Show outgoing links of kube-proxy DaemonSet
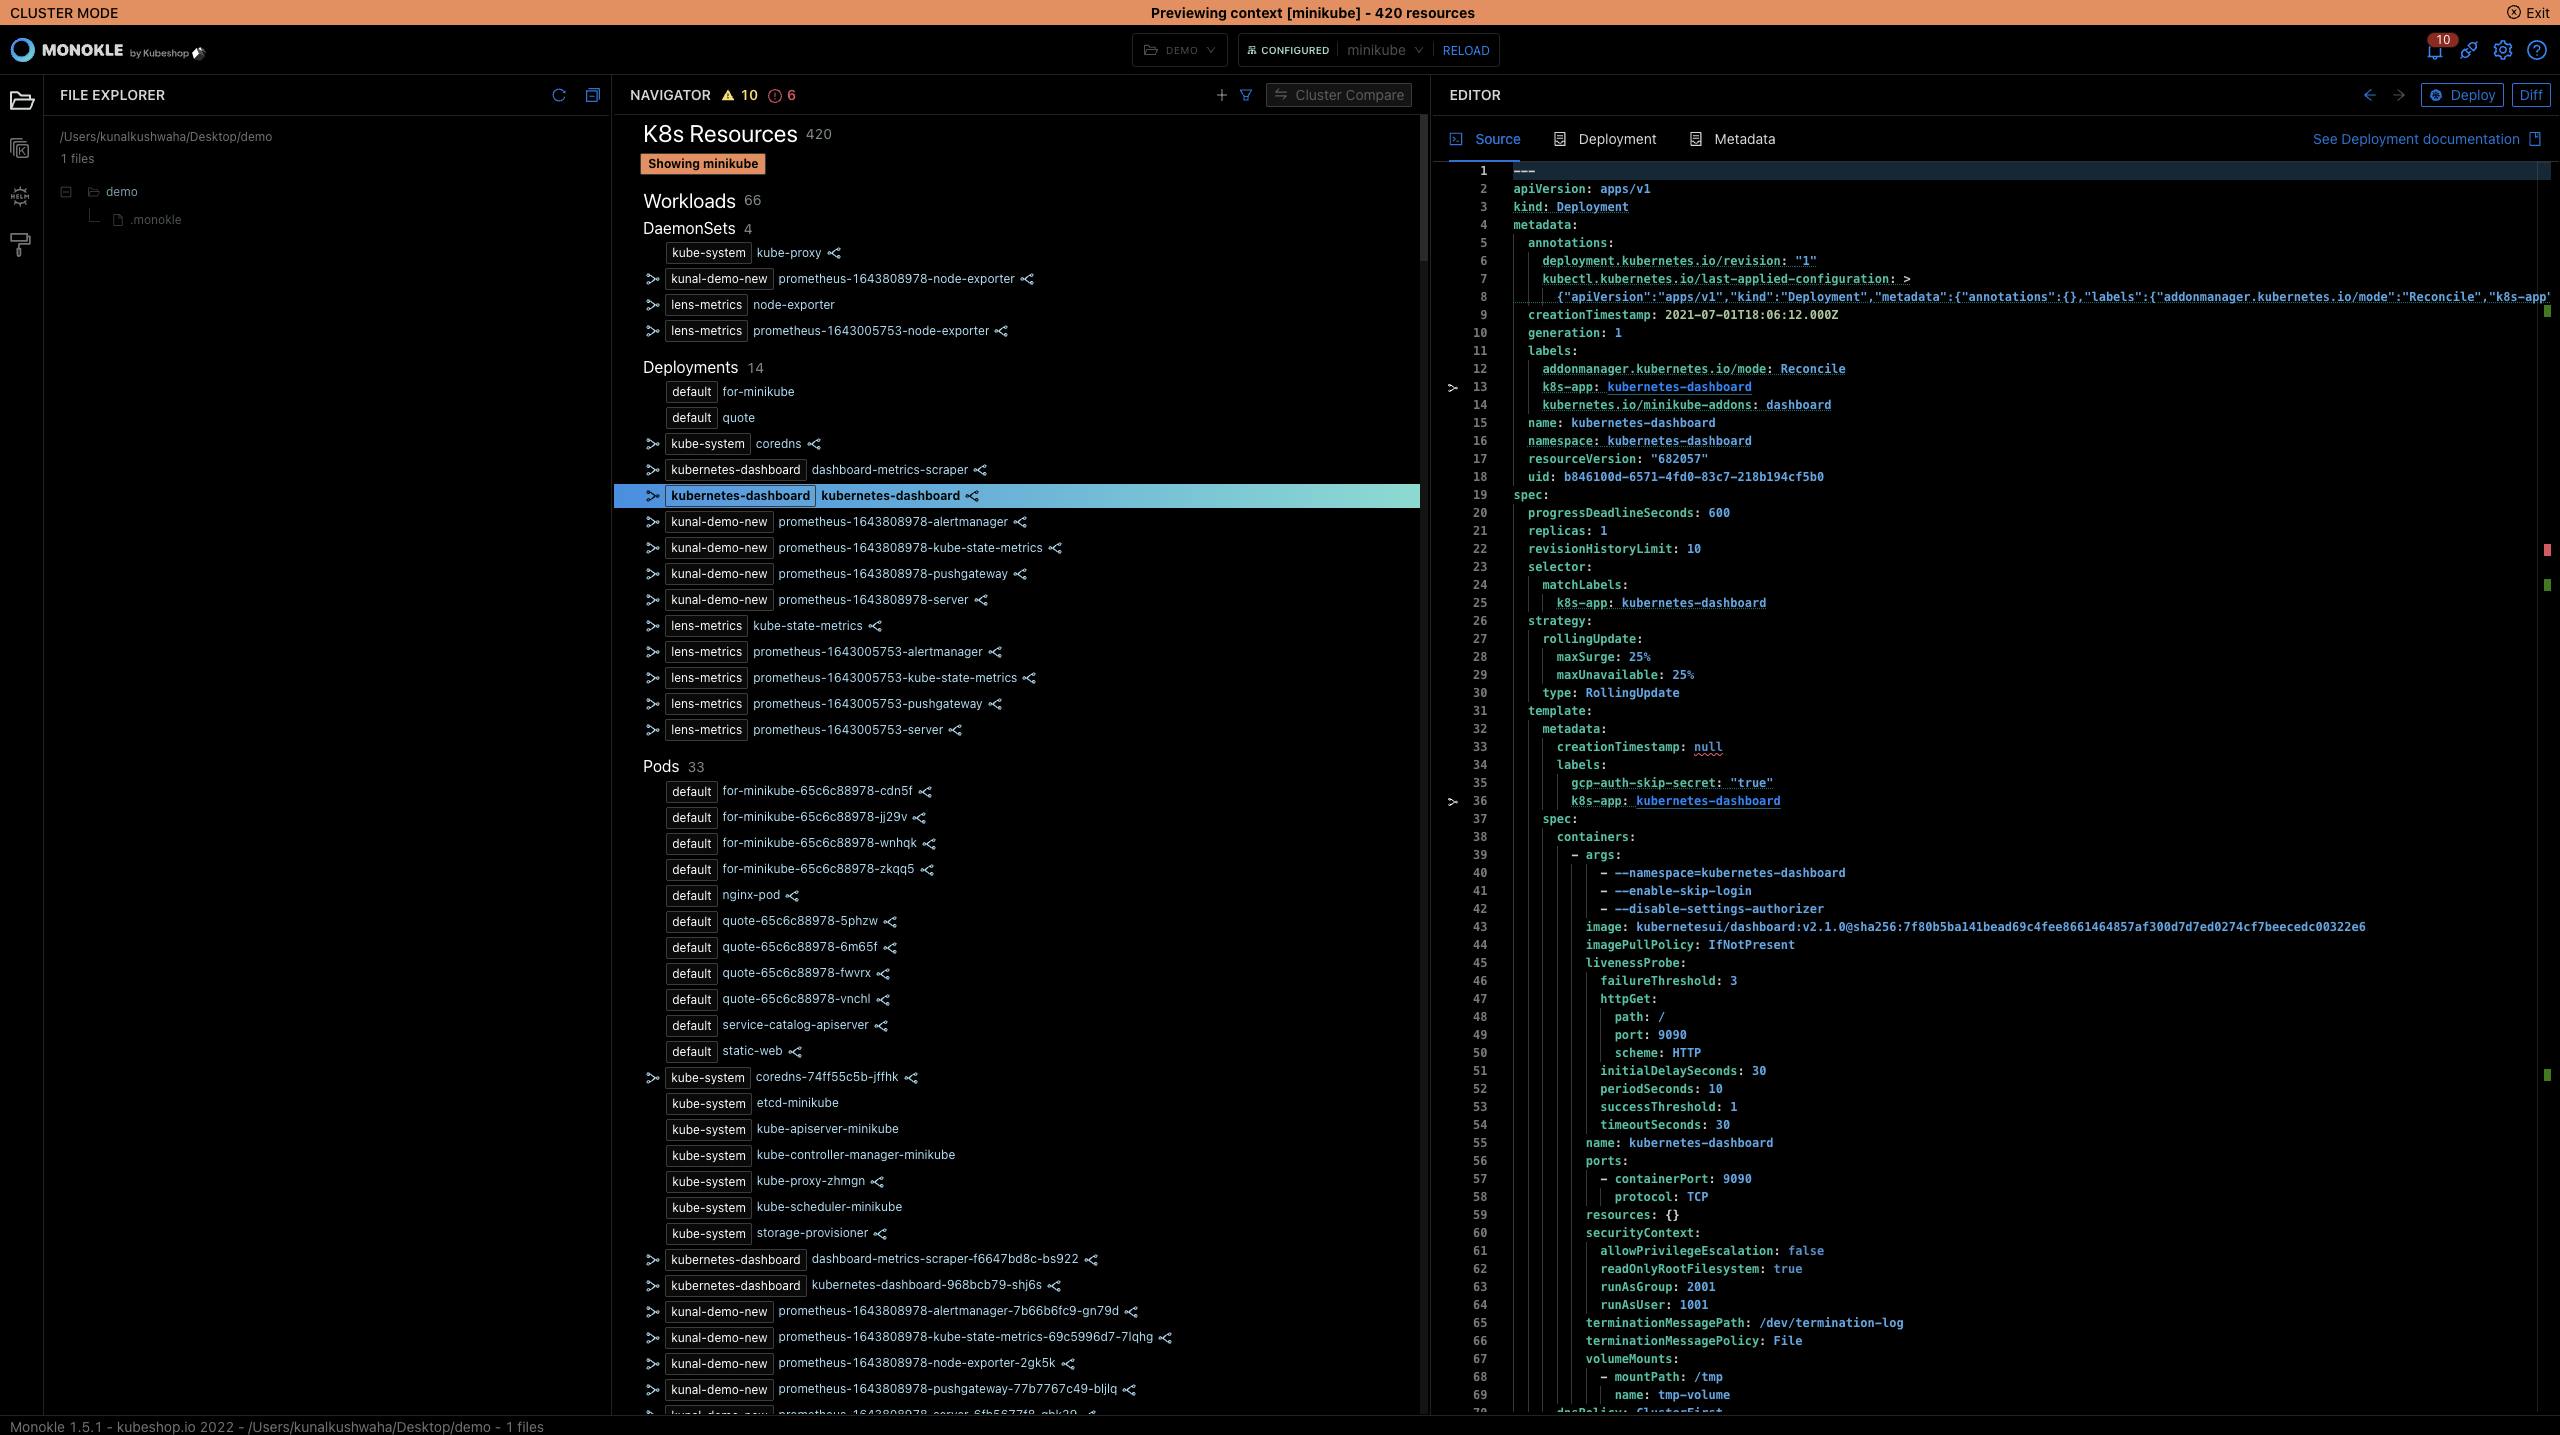This screenshot has width=2560, height=1435. coord(834,253)
